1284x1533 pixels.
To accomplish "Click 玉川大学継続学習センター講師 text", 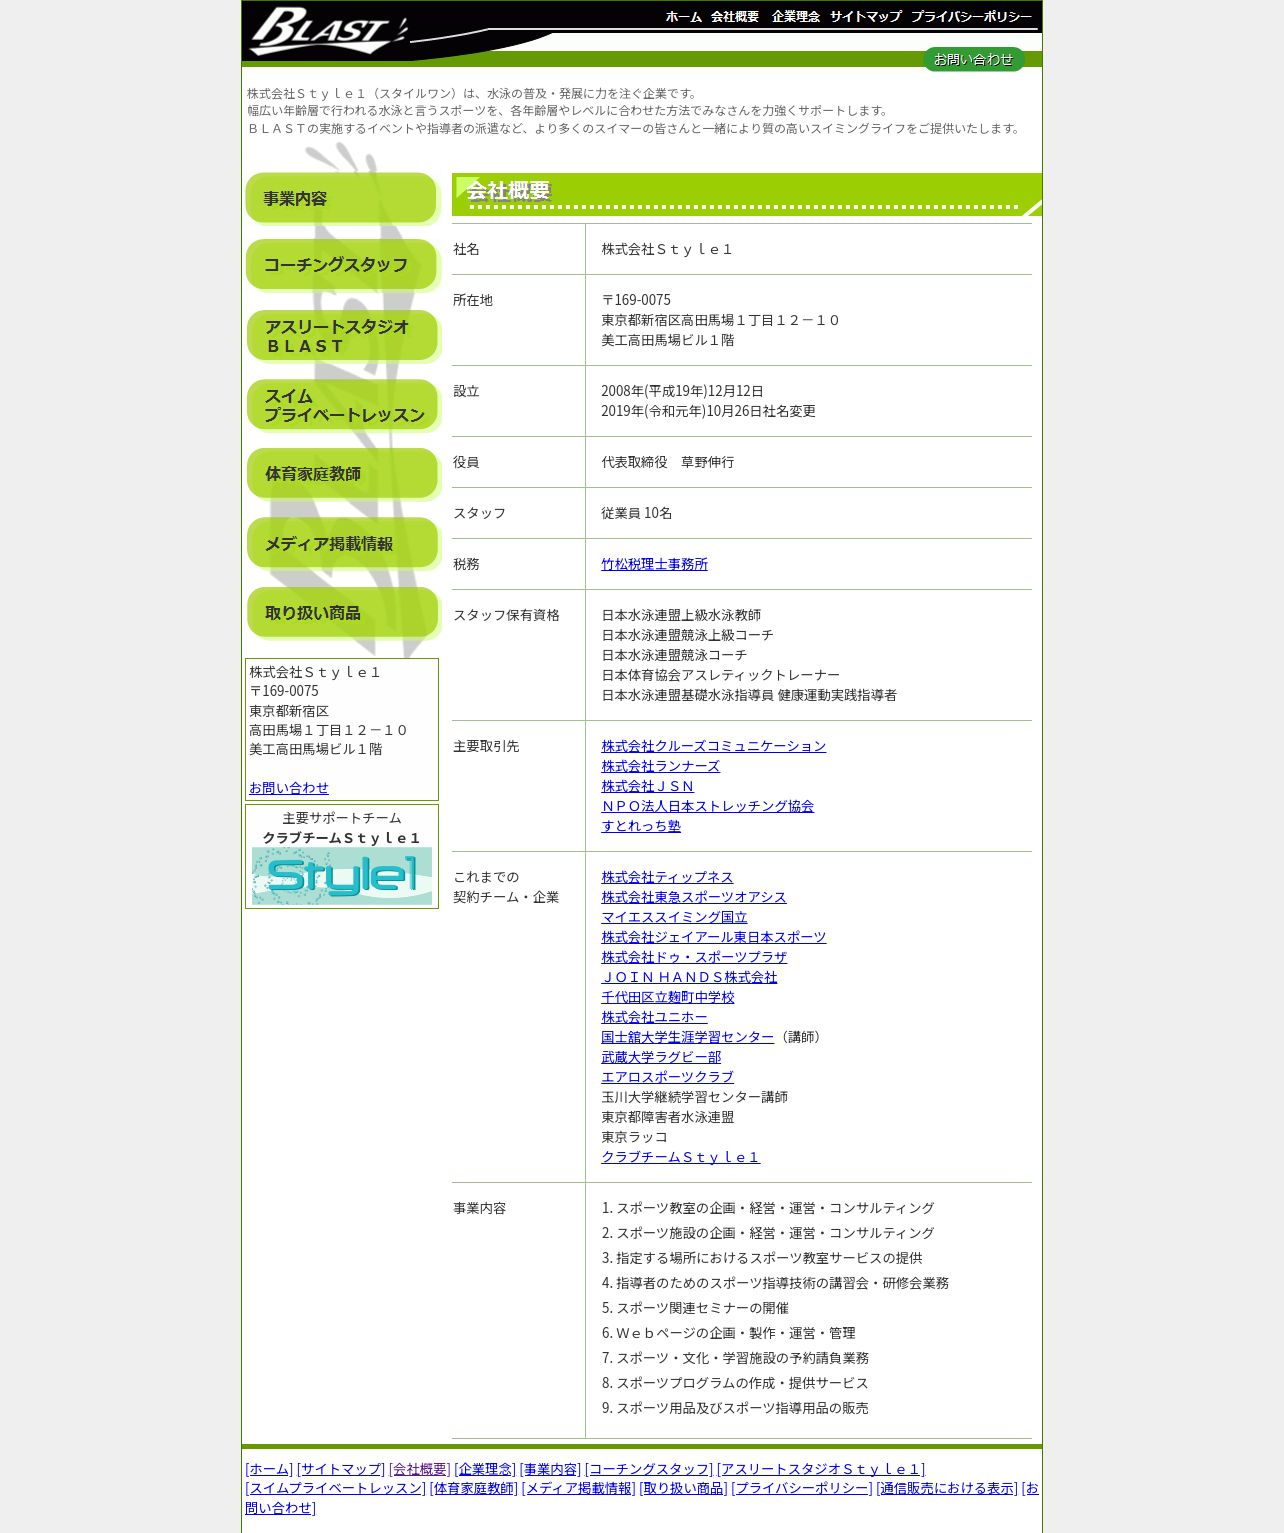I will (694, 1097).
